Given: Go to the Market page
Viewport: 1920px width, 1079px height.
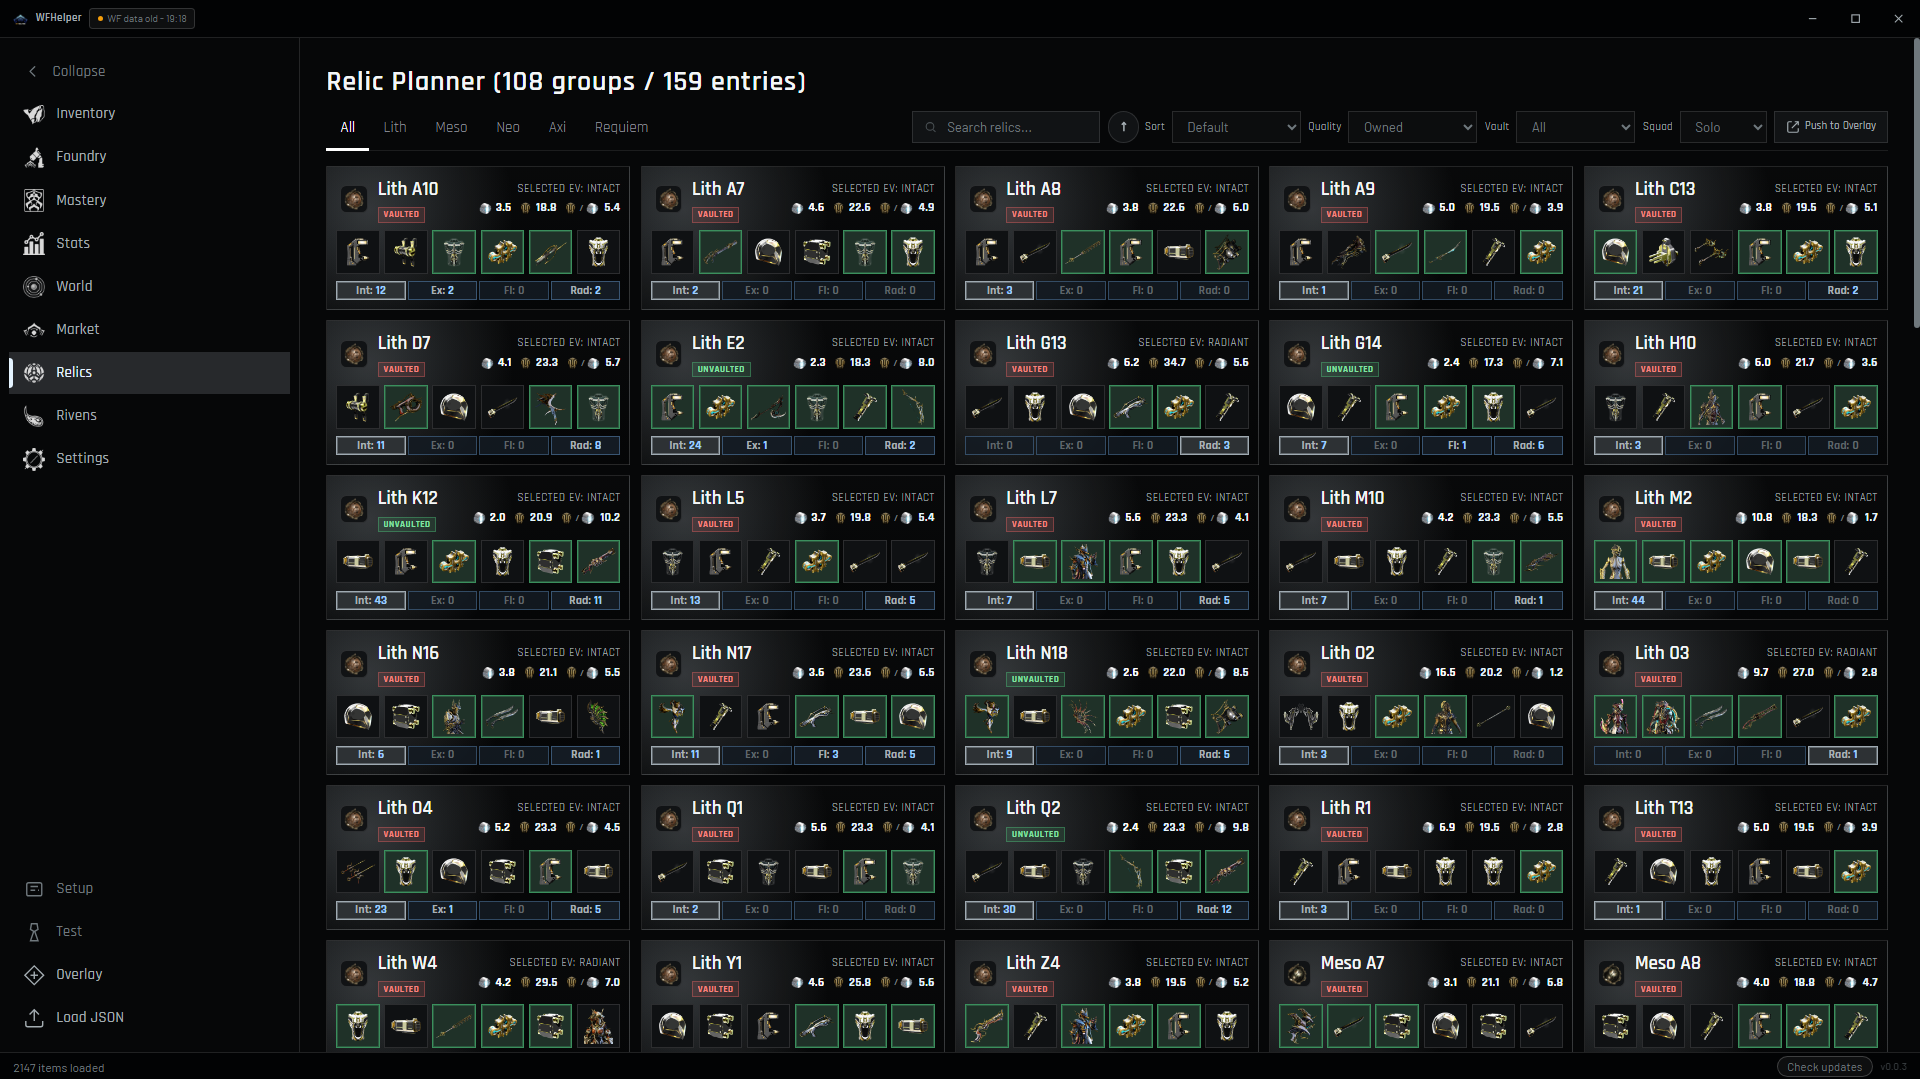Looking at the screenshot, I should coord(149,329).
